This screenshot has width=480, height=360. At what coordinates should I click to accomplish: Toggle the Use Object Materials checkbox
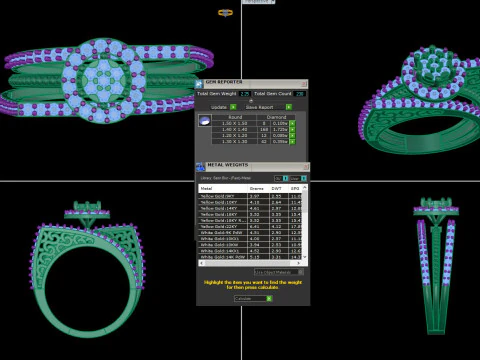[300, 272]
